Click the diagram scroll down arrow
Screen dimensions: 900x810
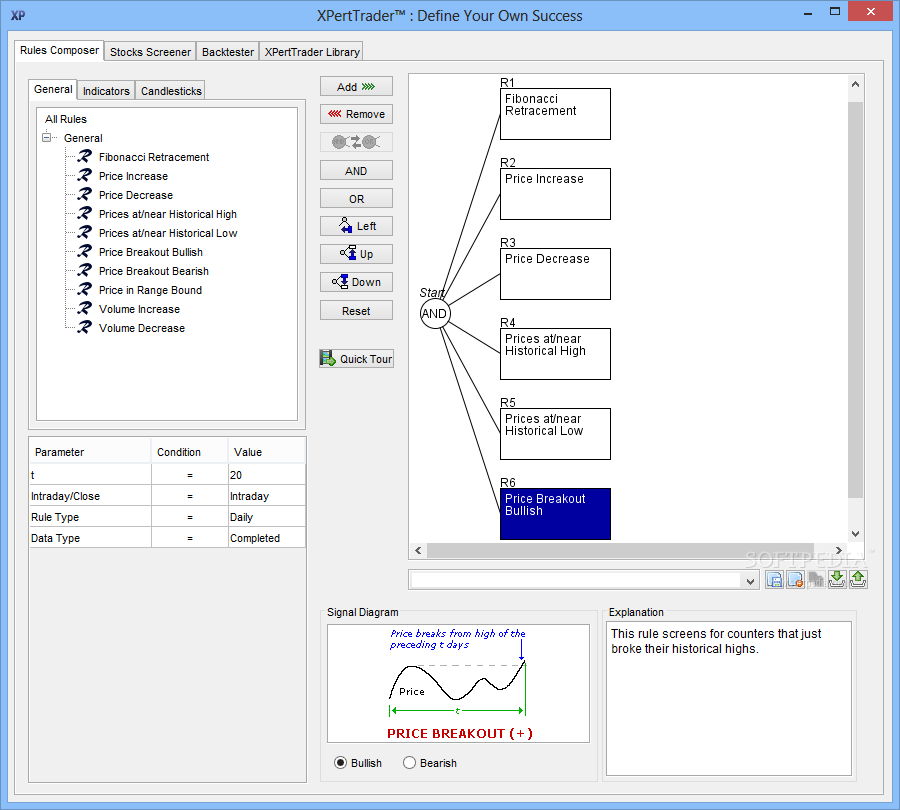point(855,533)
